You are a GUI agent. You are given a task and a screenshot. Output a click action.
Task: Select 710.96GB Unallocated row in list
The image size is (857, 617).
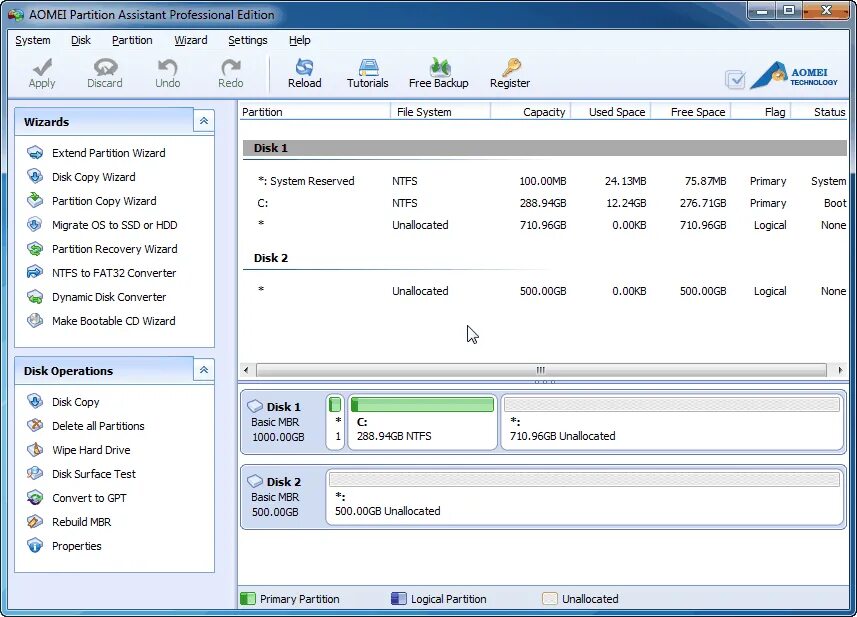coord(544,225)
